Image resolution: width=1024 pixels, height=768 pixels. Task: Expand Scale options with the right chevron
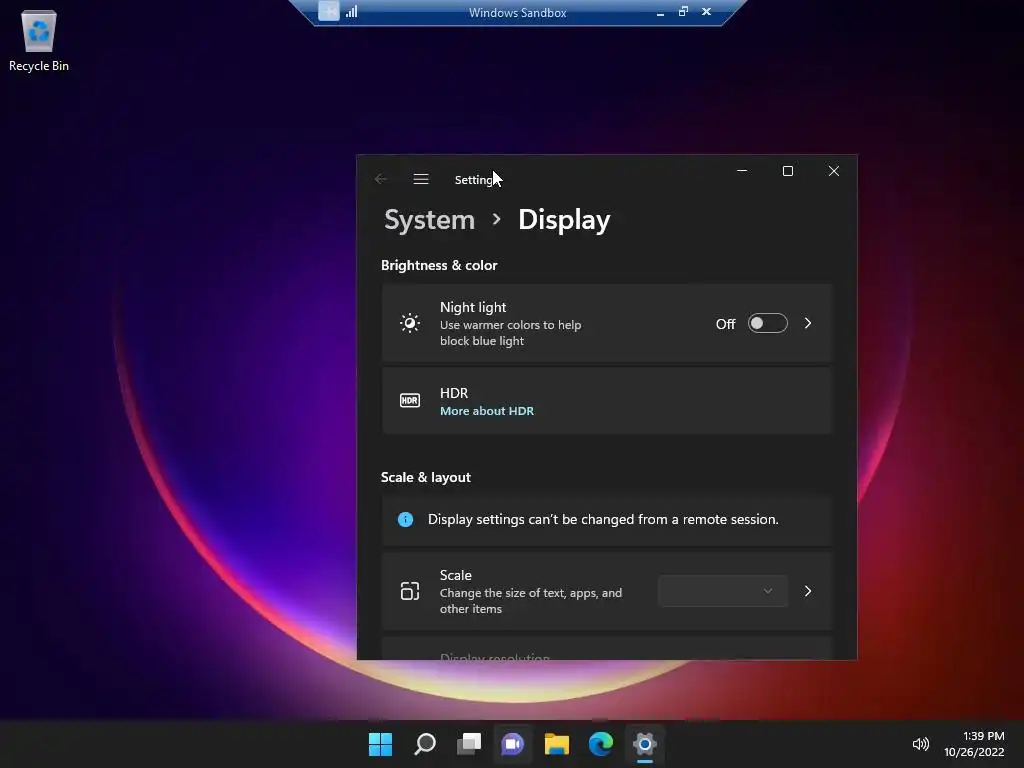[808, 591]
